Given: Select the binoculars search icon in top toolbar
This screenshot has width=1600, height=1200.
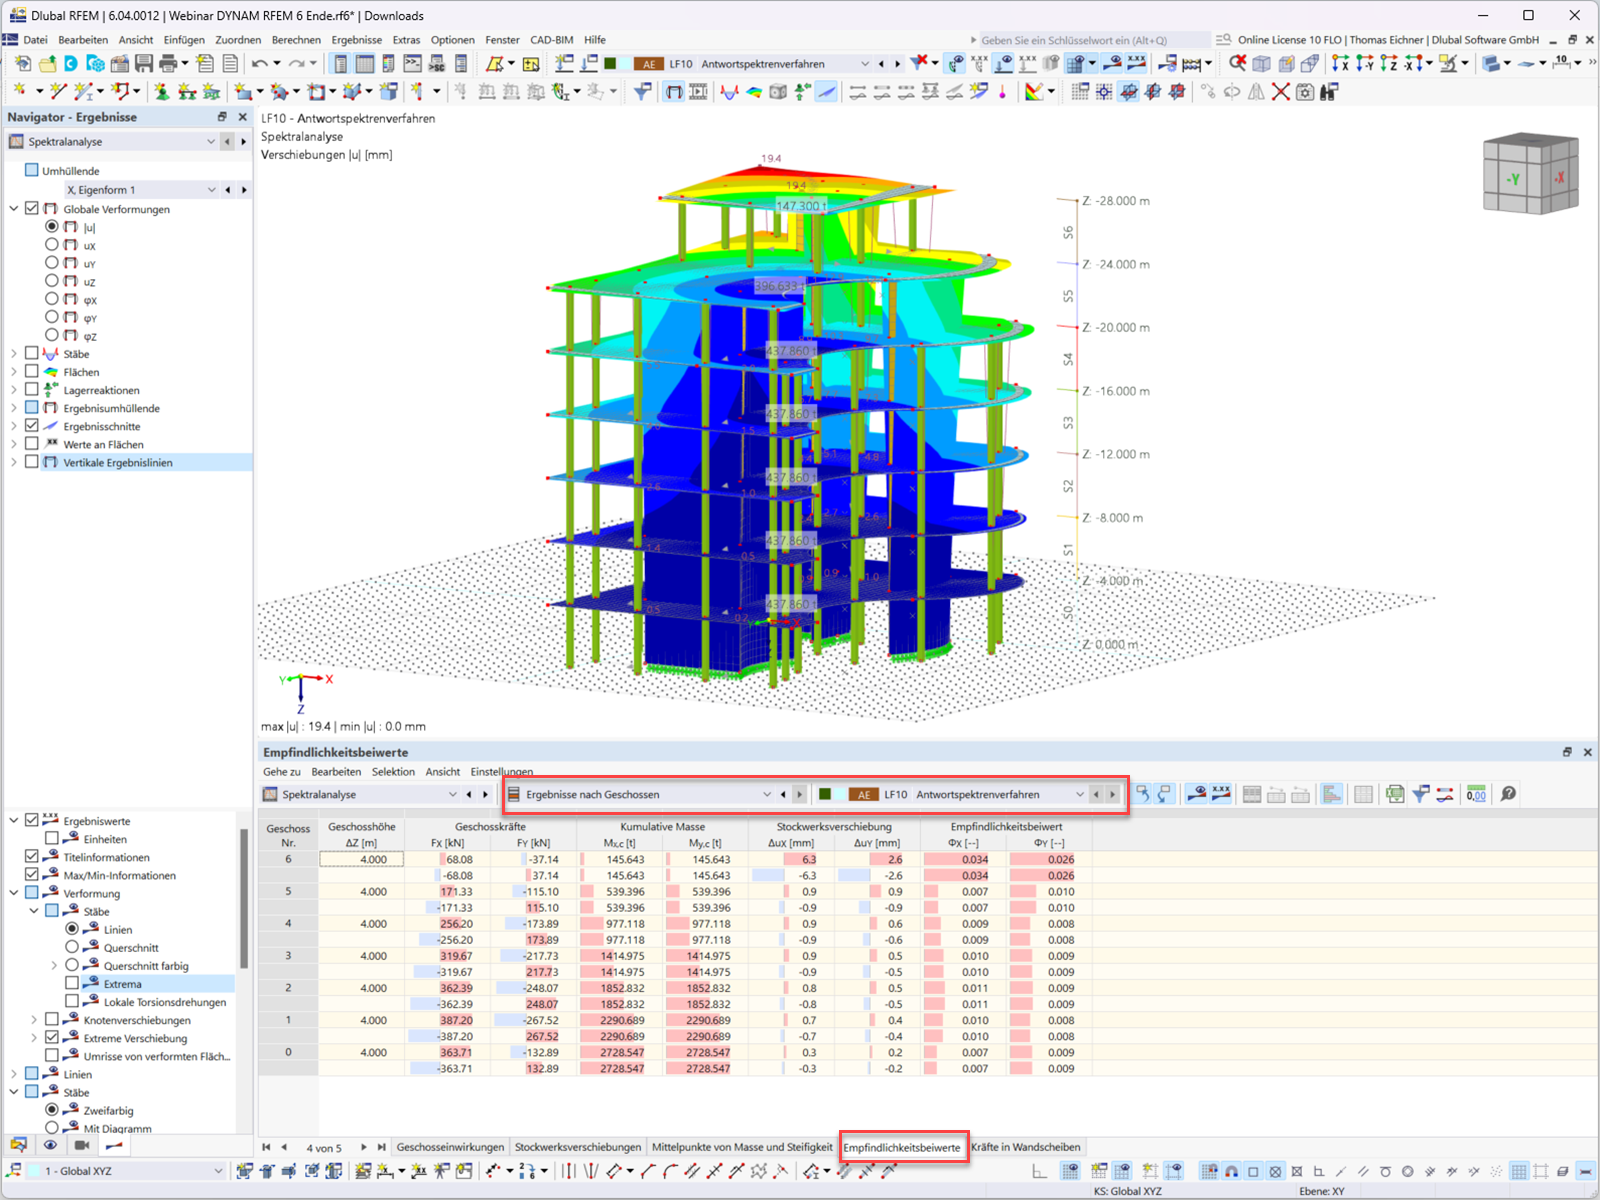Looking at the screenshot, I should pyautogui.click(x=1328, y=92).
